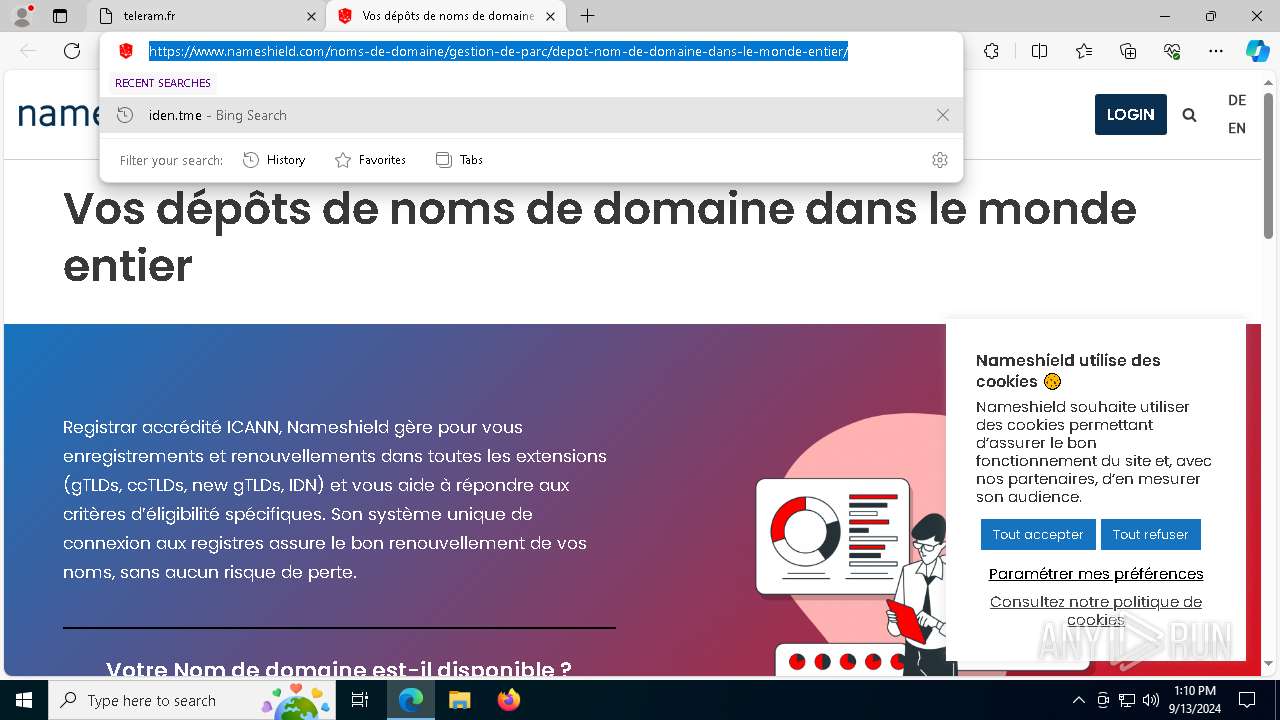Remove the iden.tme suggestion

coord(942,115)
